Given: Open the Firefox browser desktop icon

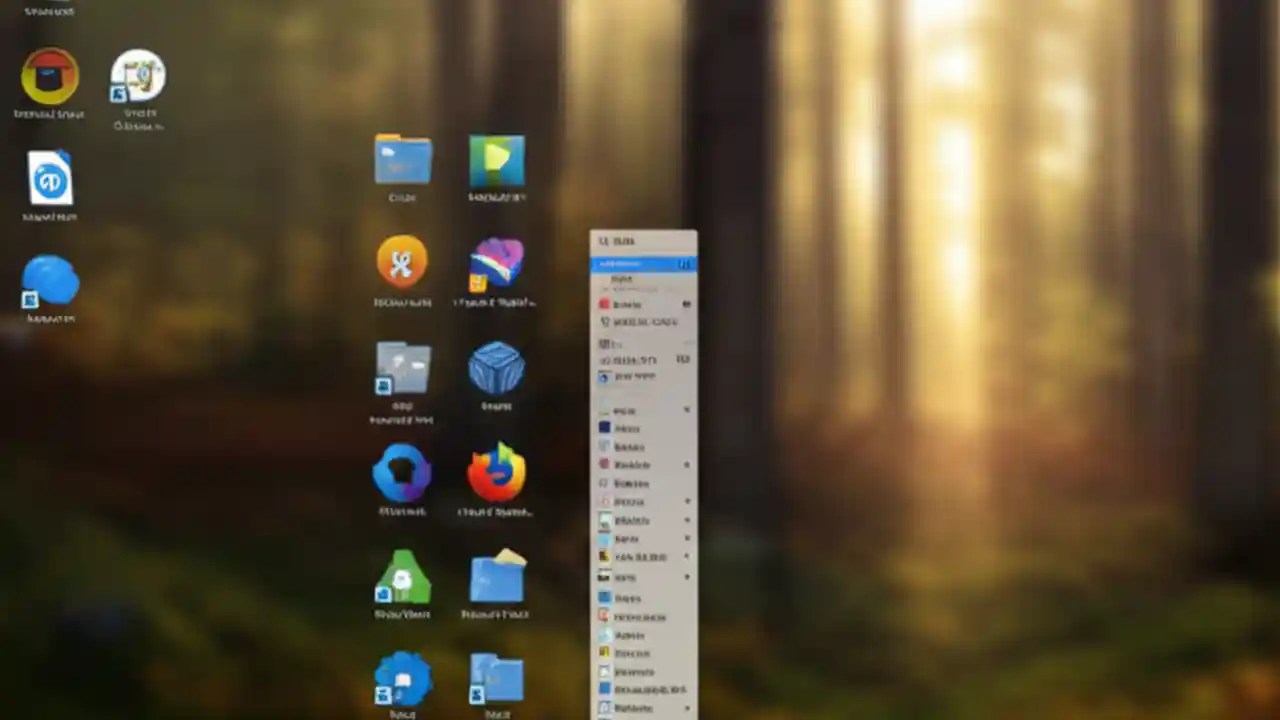Looking at the screenshot, I should [x=497, y=470].
